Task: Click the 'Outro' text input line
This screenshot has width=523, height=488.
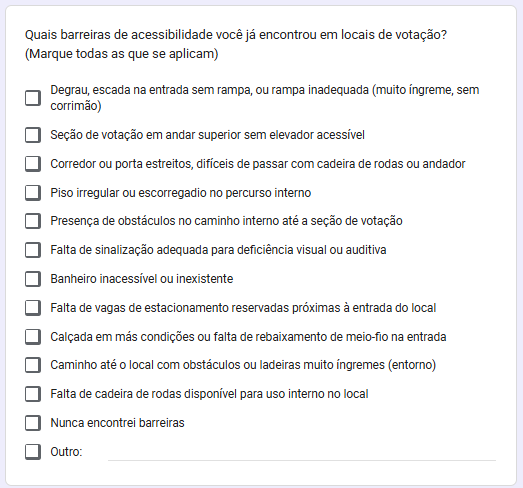Action: click(x=302, y=454)
